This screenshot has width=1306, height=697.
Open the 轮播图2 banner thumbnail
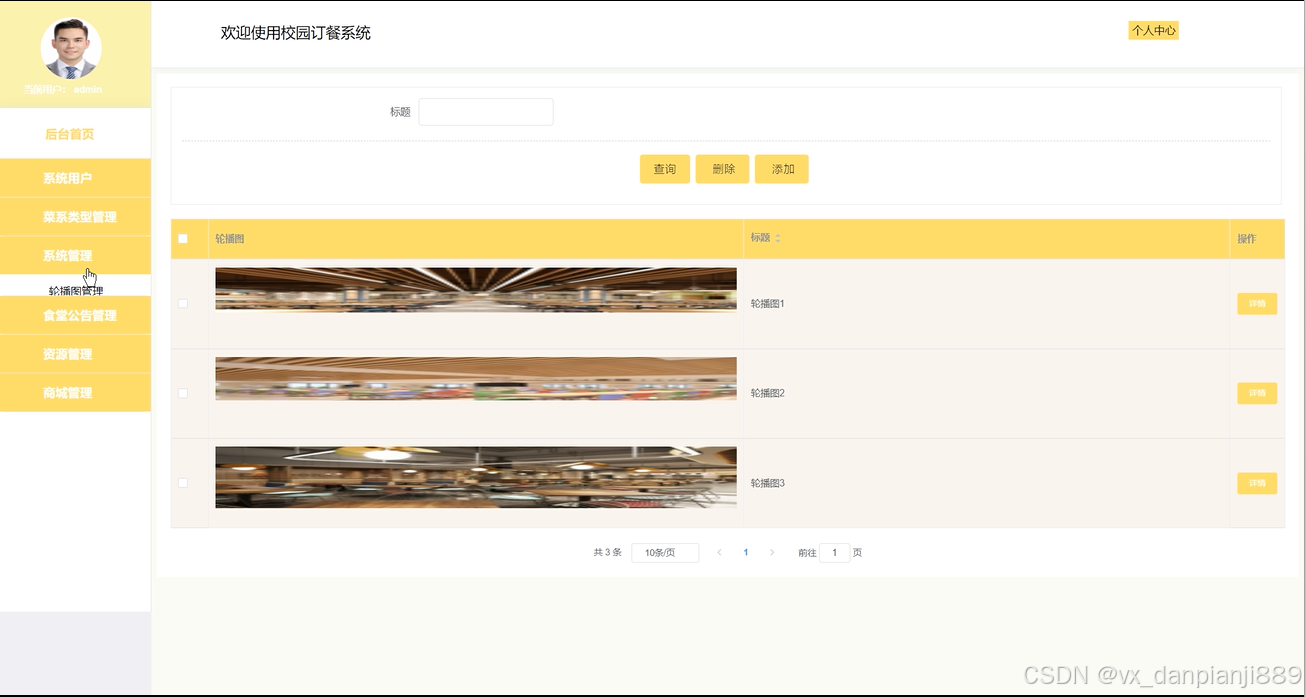(476, 379)
